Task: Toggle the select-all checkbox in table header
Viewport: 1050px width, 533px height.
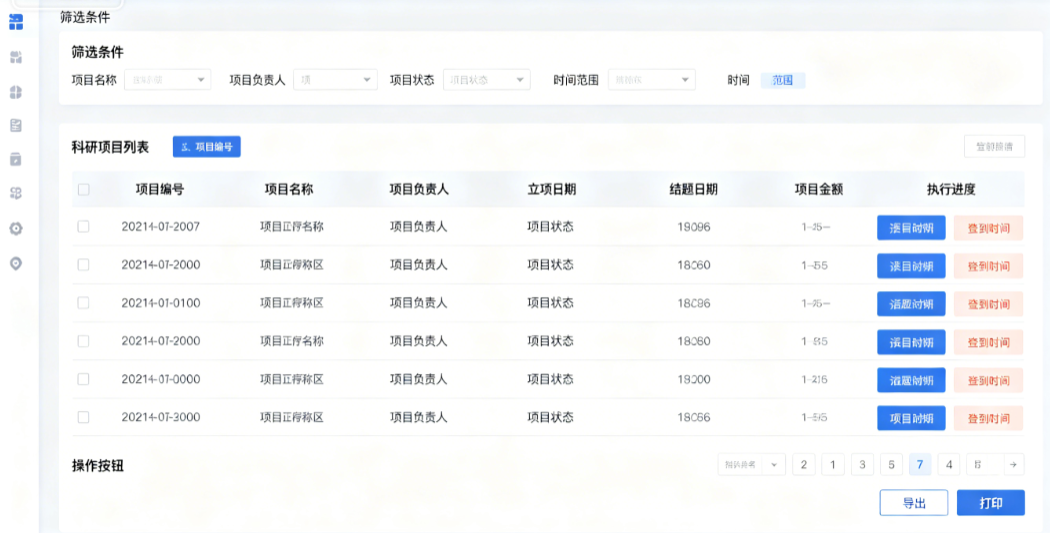Action: pyautogui.click(x=84, y=190)
